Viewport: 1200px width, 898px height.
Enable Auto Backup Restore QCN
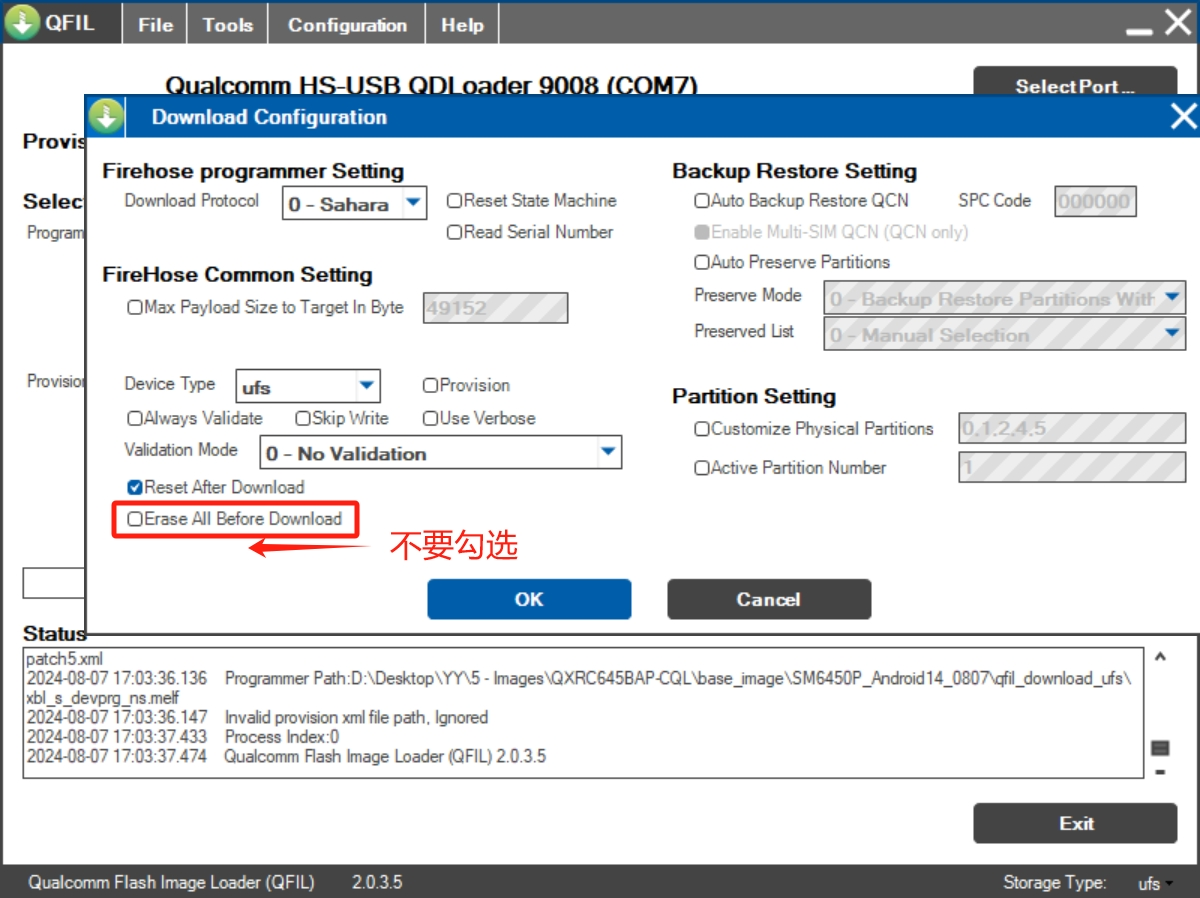[702, 201]
